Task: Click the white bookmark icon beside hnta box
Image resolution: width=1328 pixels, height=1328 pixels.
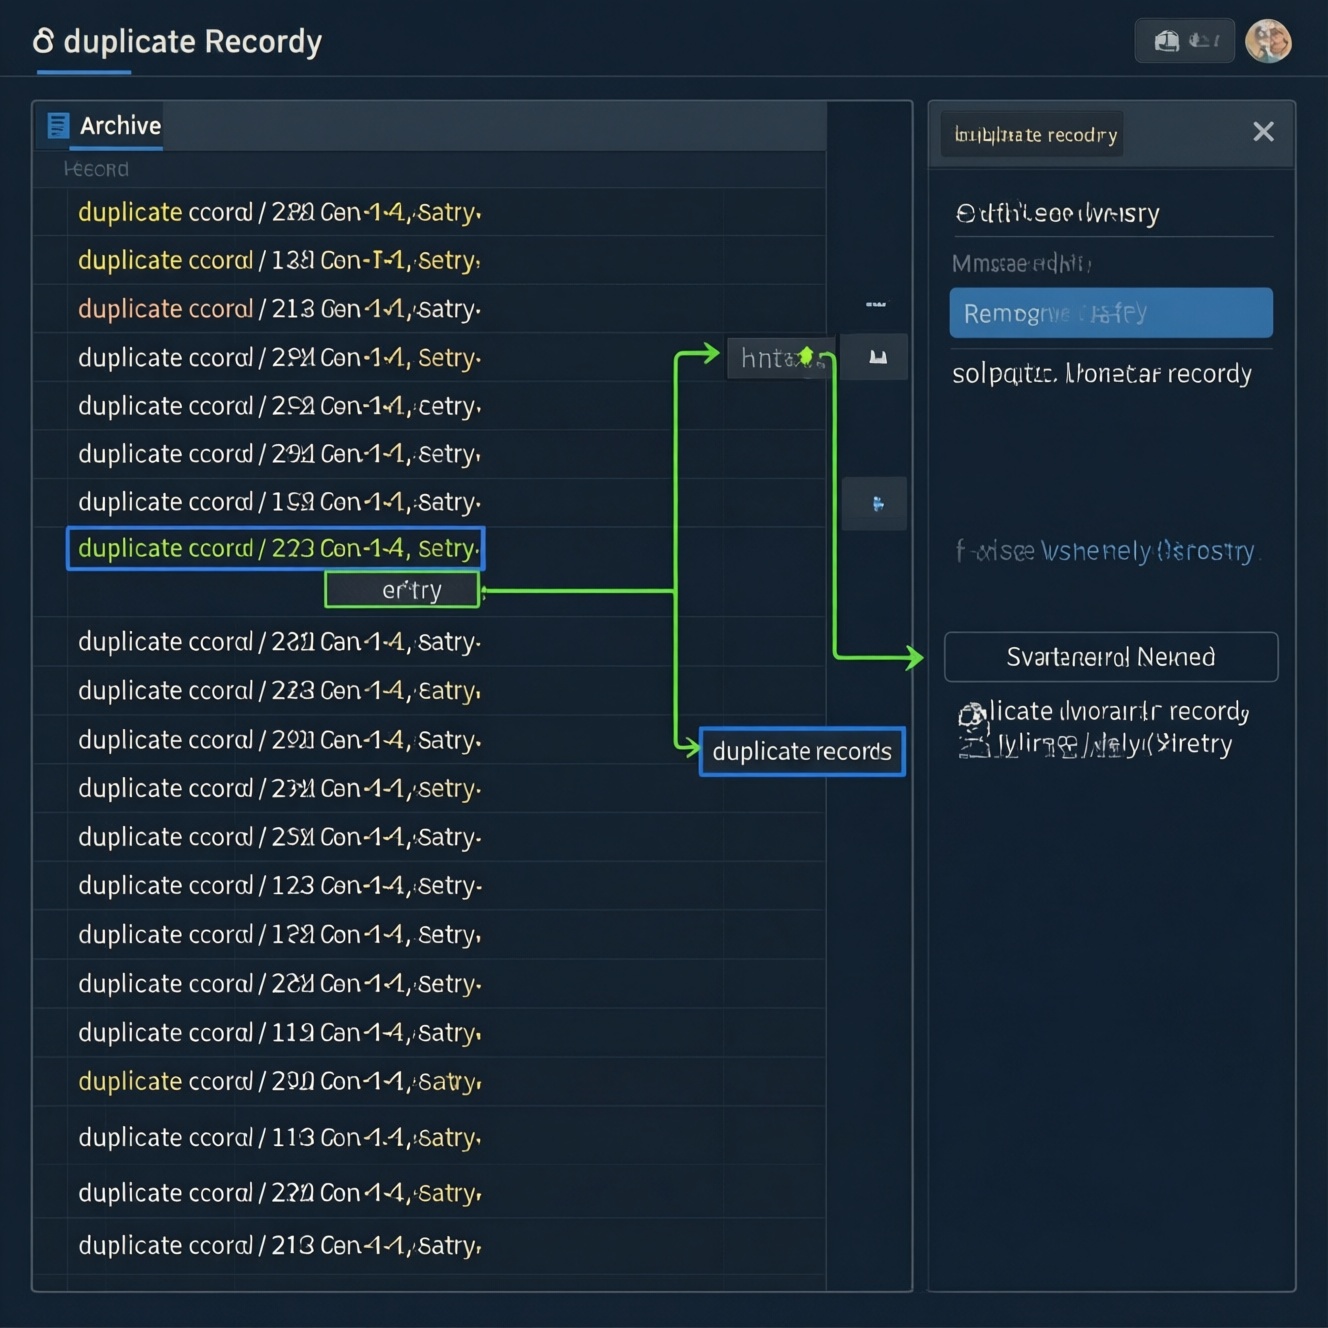Action: pyautogui.click(x=877, y=357)
